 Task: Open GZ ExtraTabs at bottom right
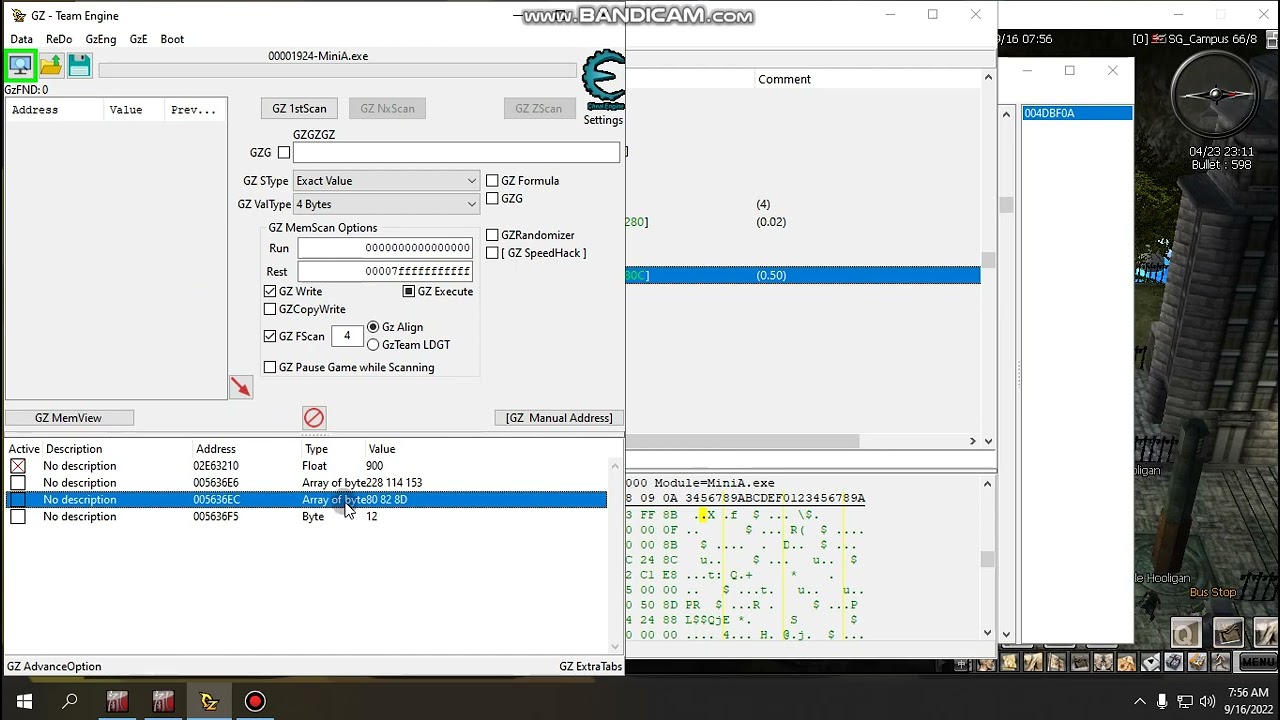click(590, 666)
